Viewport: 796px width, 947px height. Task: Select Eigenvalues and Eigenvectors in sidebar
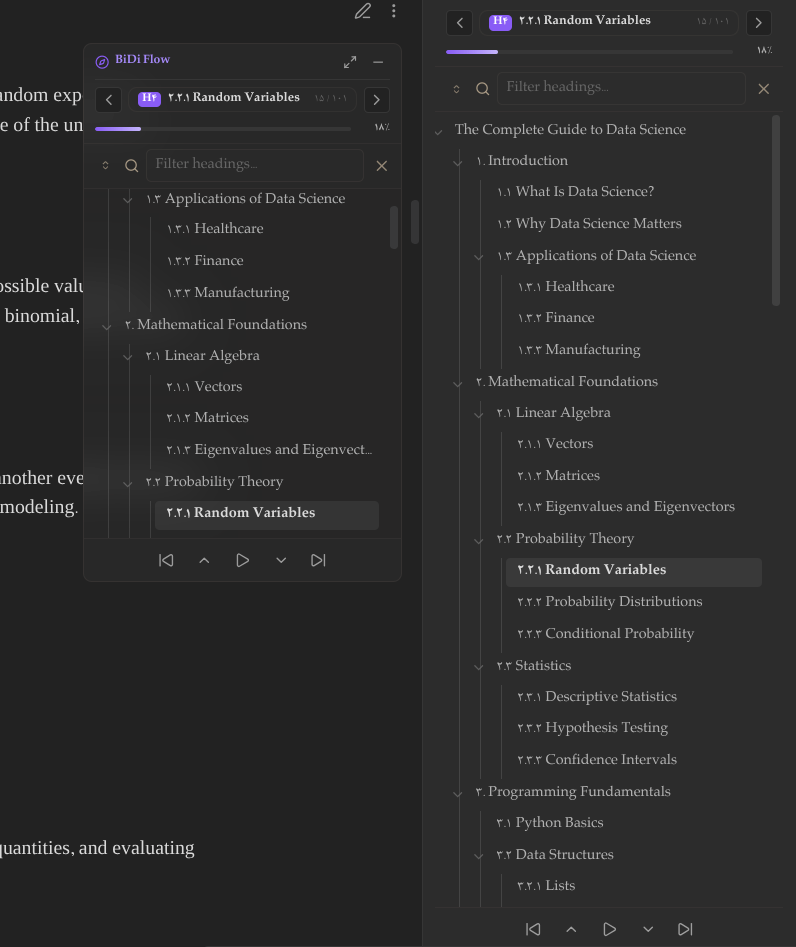coord(626,507)
